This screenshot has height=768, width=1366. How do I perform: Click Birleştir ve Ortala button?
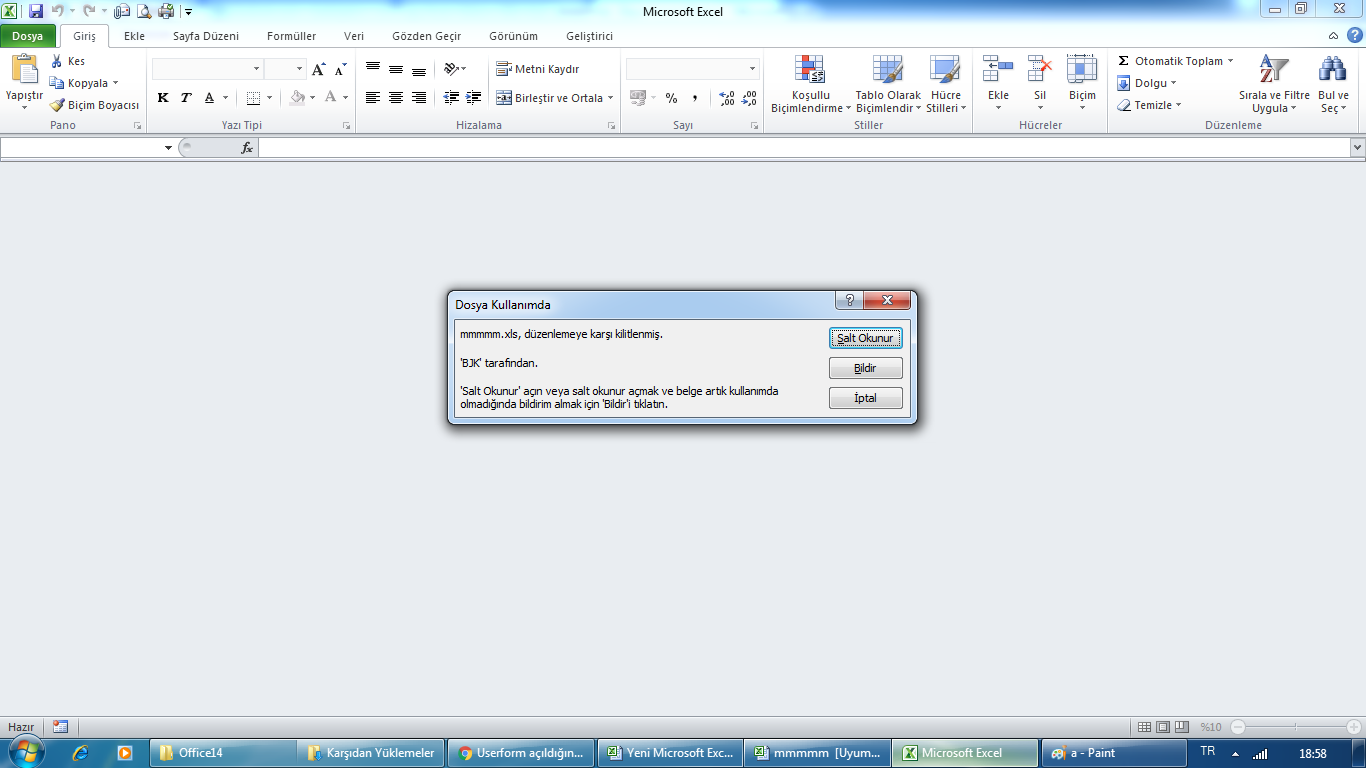[x=555, y=98]
